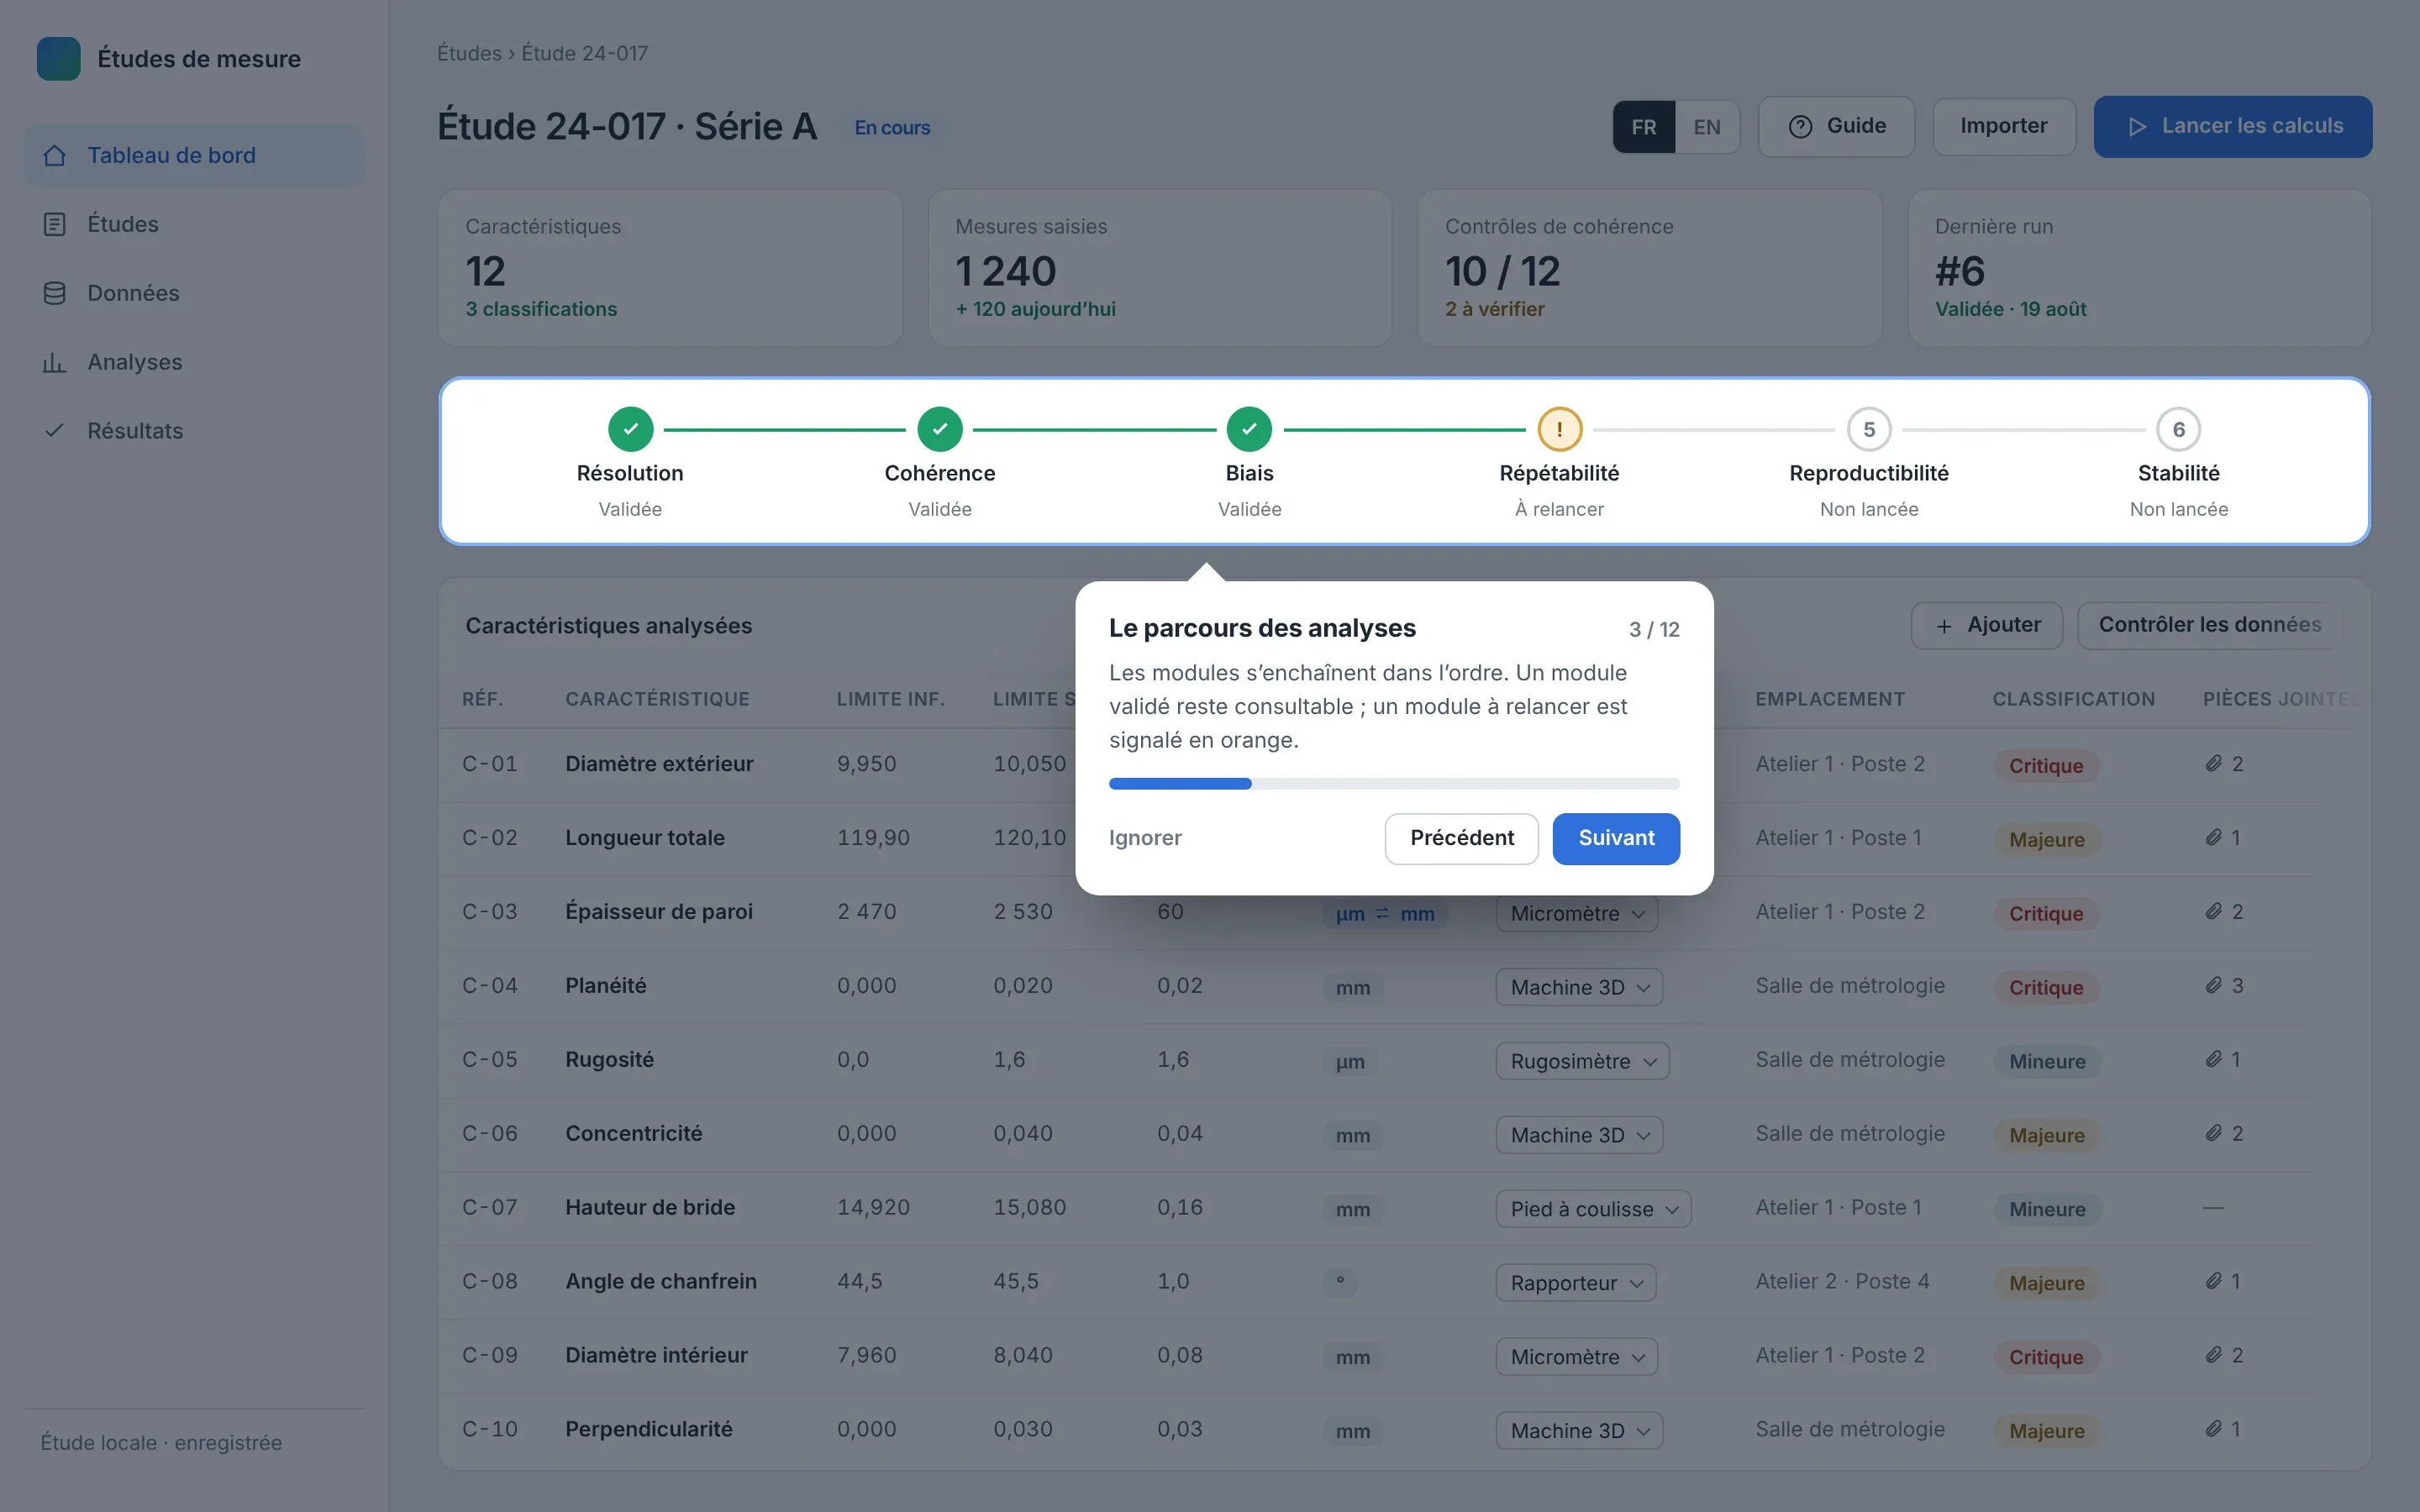Screen dimensions: 2420x1512
Task: Open attachments paperclip for Diamètre intérieur row
Action: point(2214,1356)
